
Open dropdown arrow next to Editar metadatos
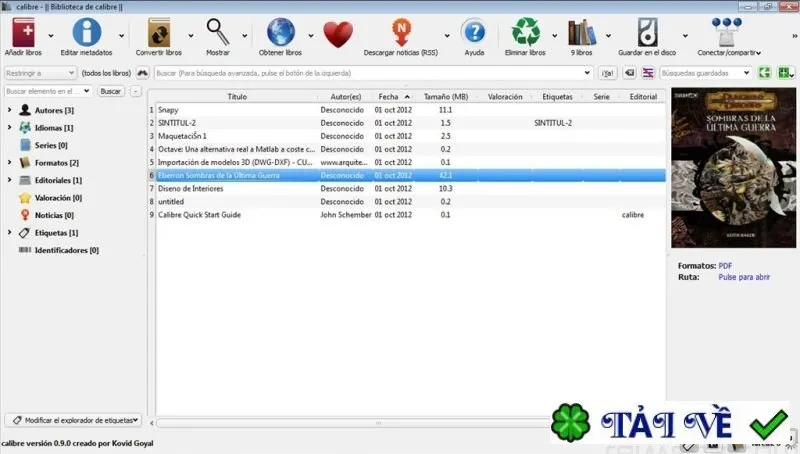pos(121,36)
